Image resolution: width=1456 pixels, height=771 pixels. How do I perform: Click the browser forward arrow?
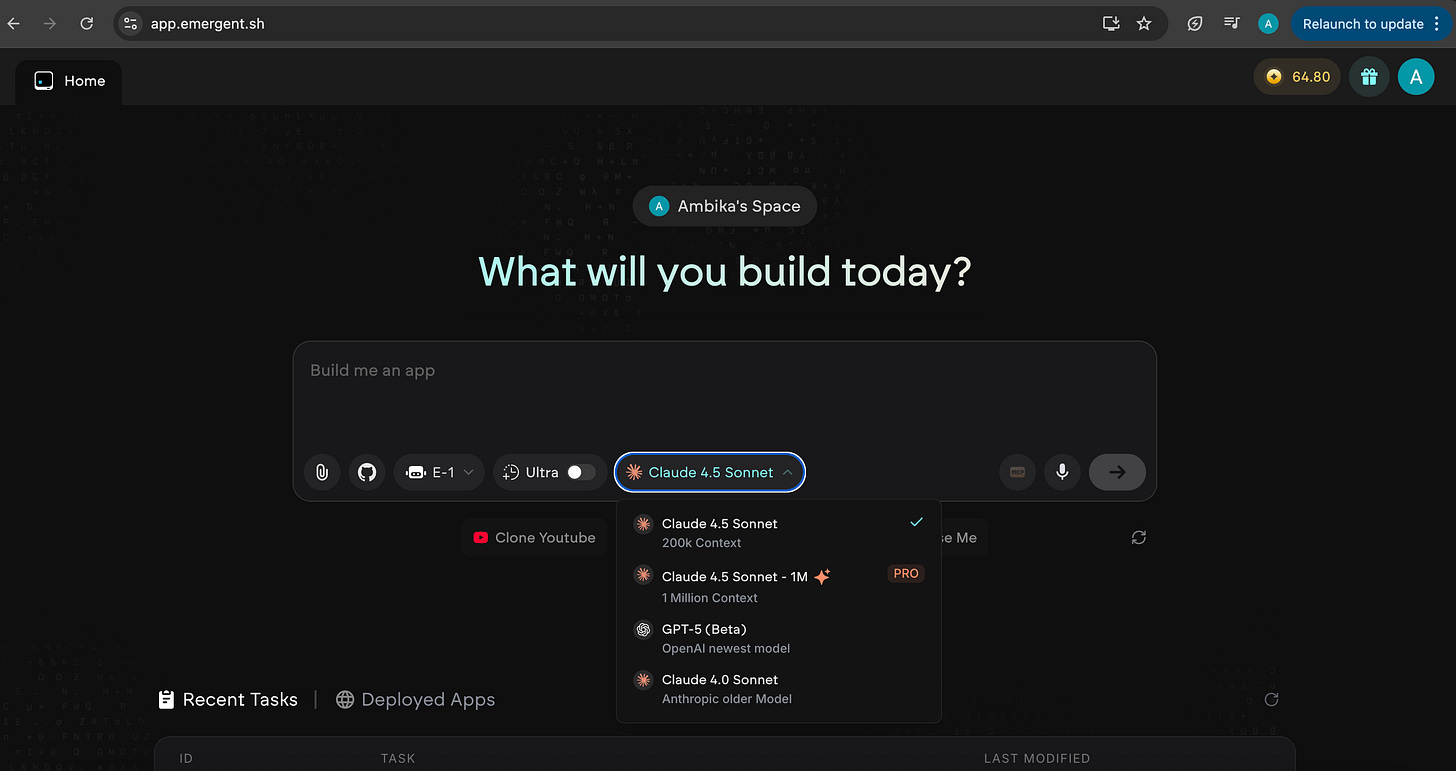(50, 23)
